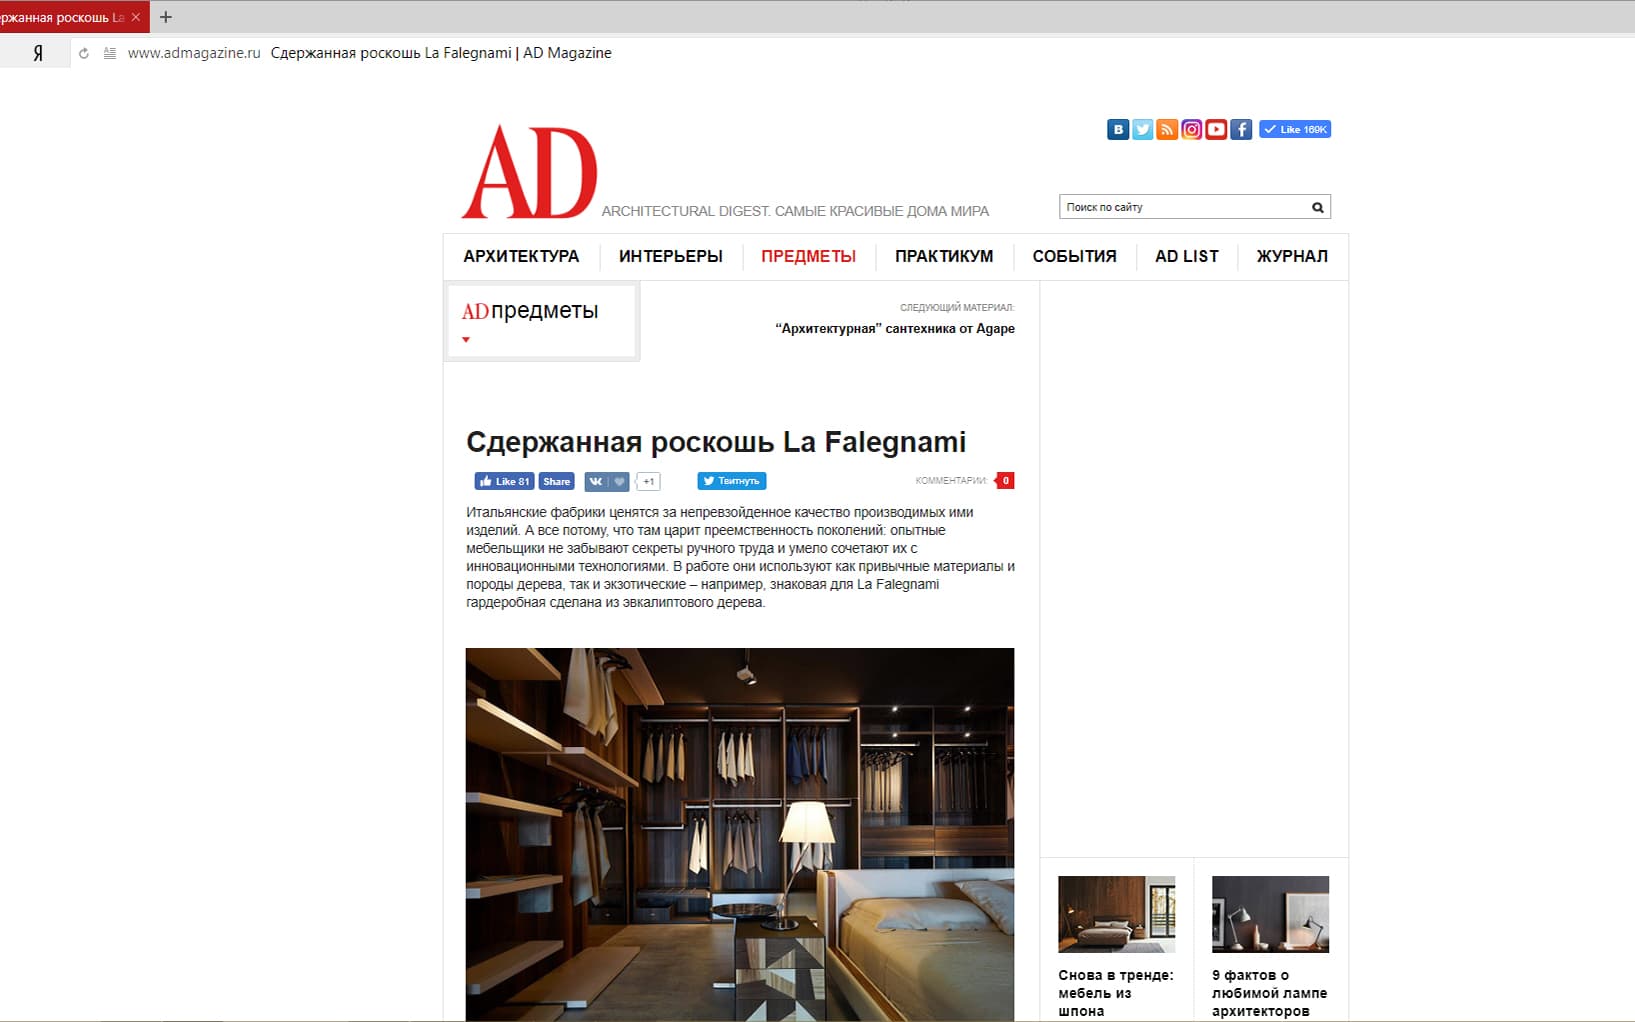
Task: Open next article about Agape сантехника
Action: click(x=894, y=329)
